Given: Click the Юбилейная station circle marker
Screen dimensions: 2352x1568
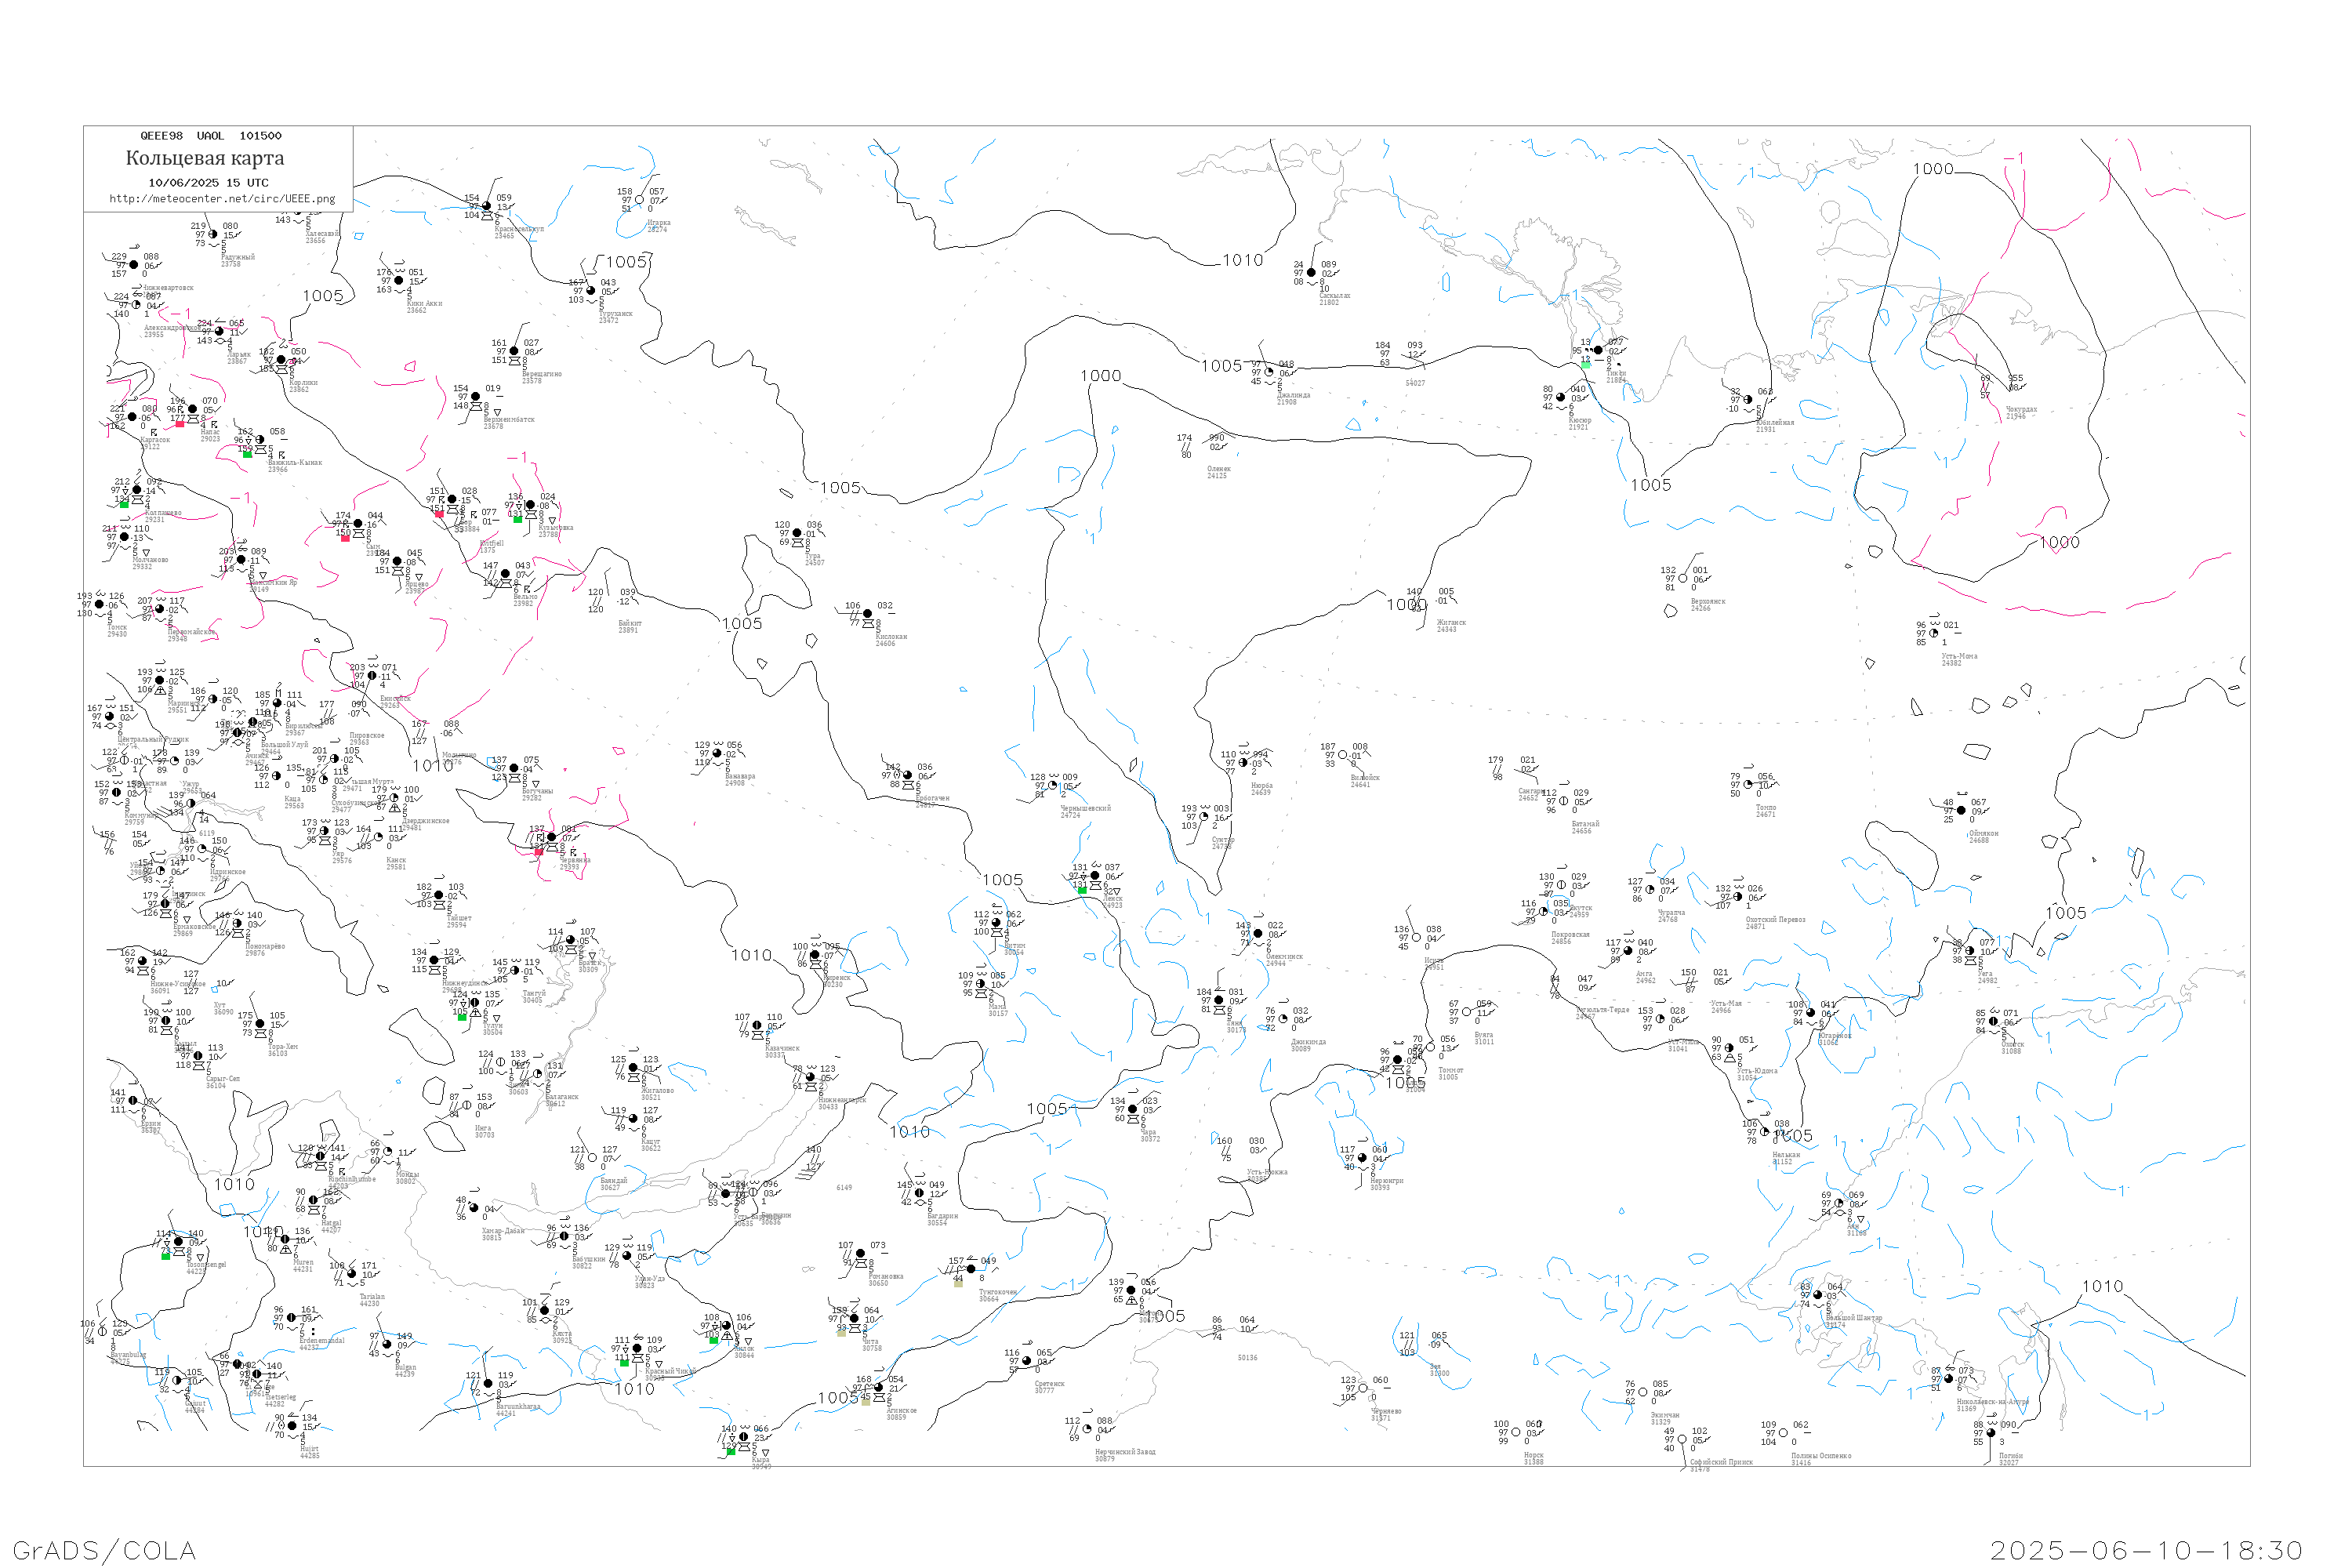Looking at the screenshot, I should pyautogui.click(x=1748, y=400).
